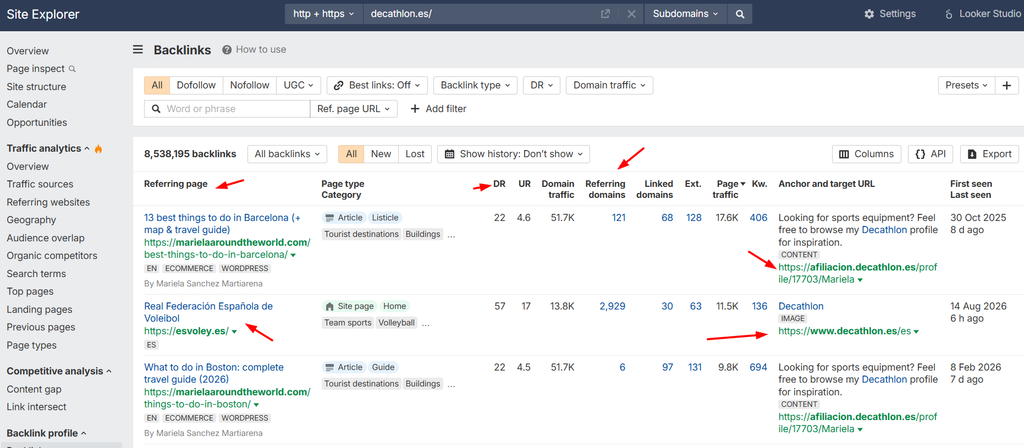Select the Dofollow filter
The width and height of the screenshot is (1024, 448).
196,85
